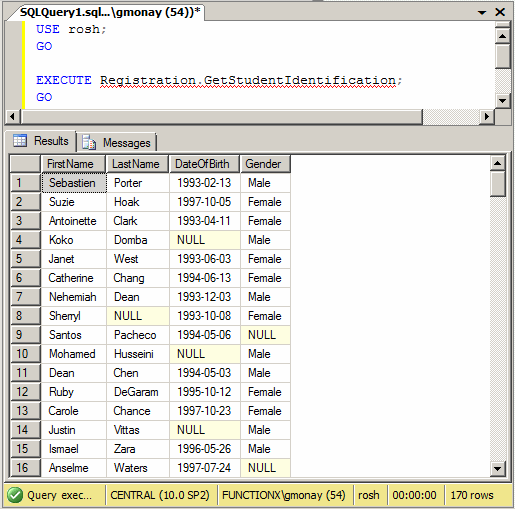Close the SQLQuery1.sql query window

(x=500, y=12)
